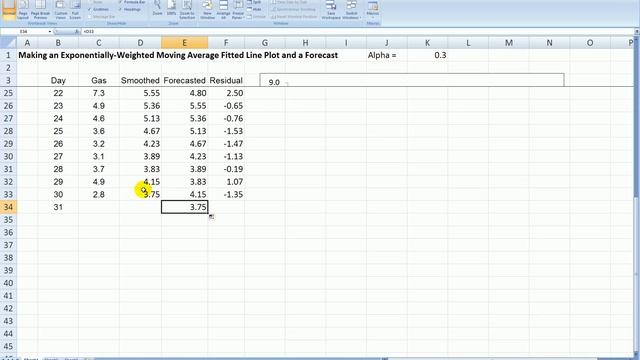Click the Select All corner button
640x360 pixels.
[8, 42]
